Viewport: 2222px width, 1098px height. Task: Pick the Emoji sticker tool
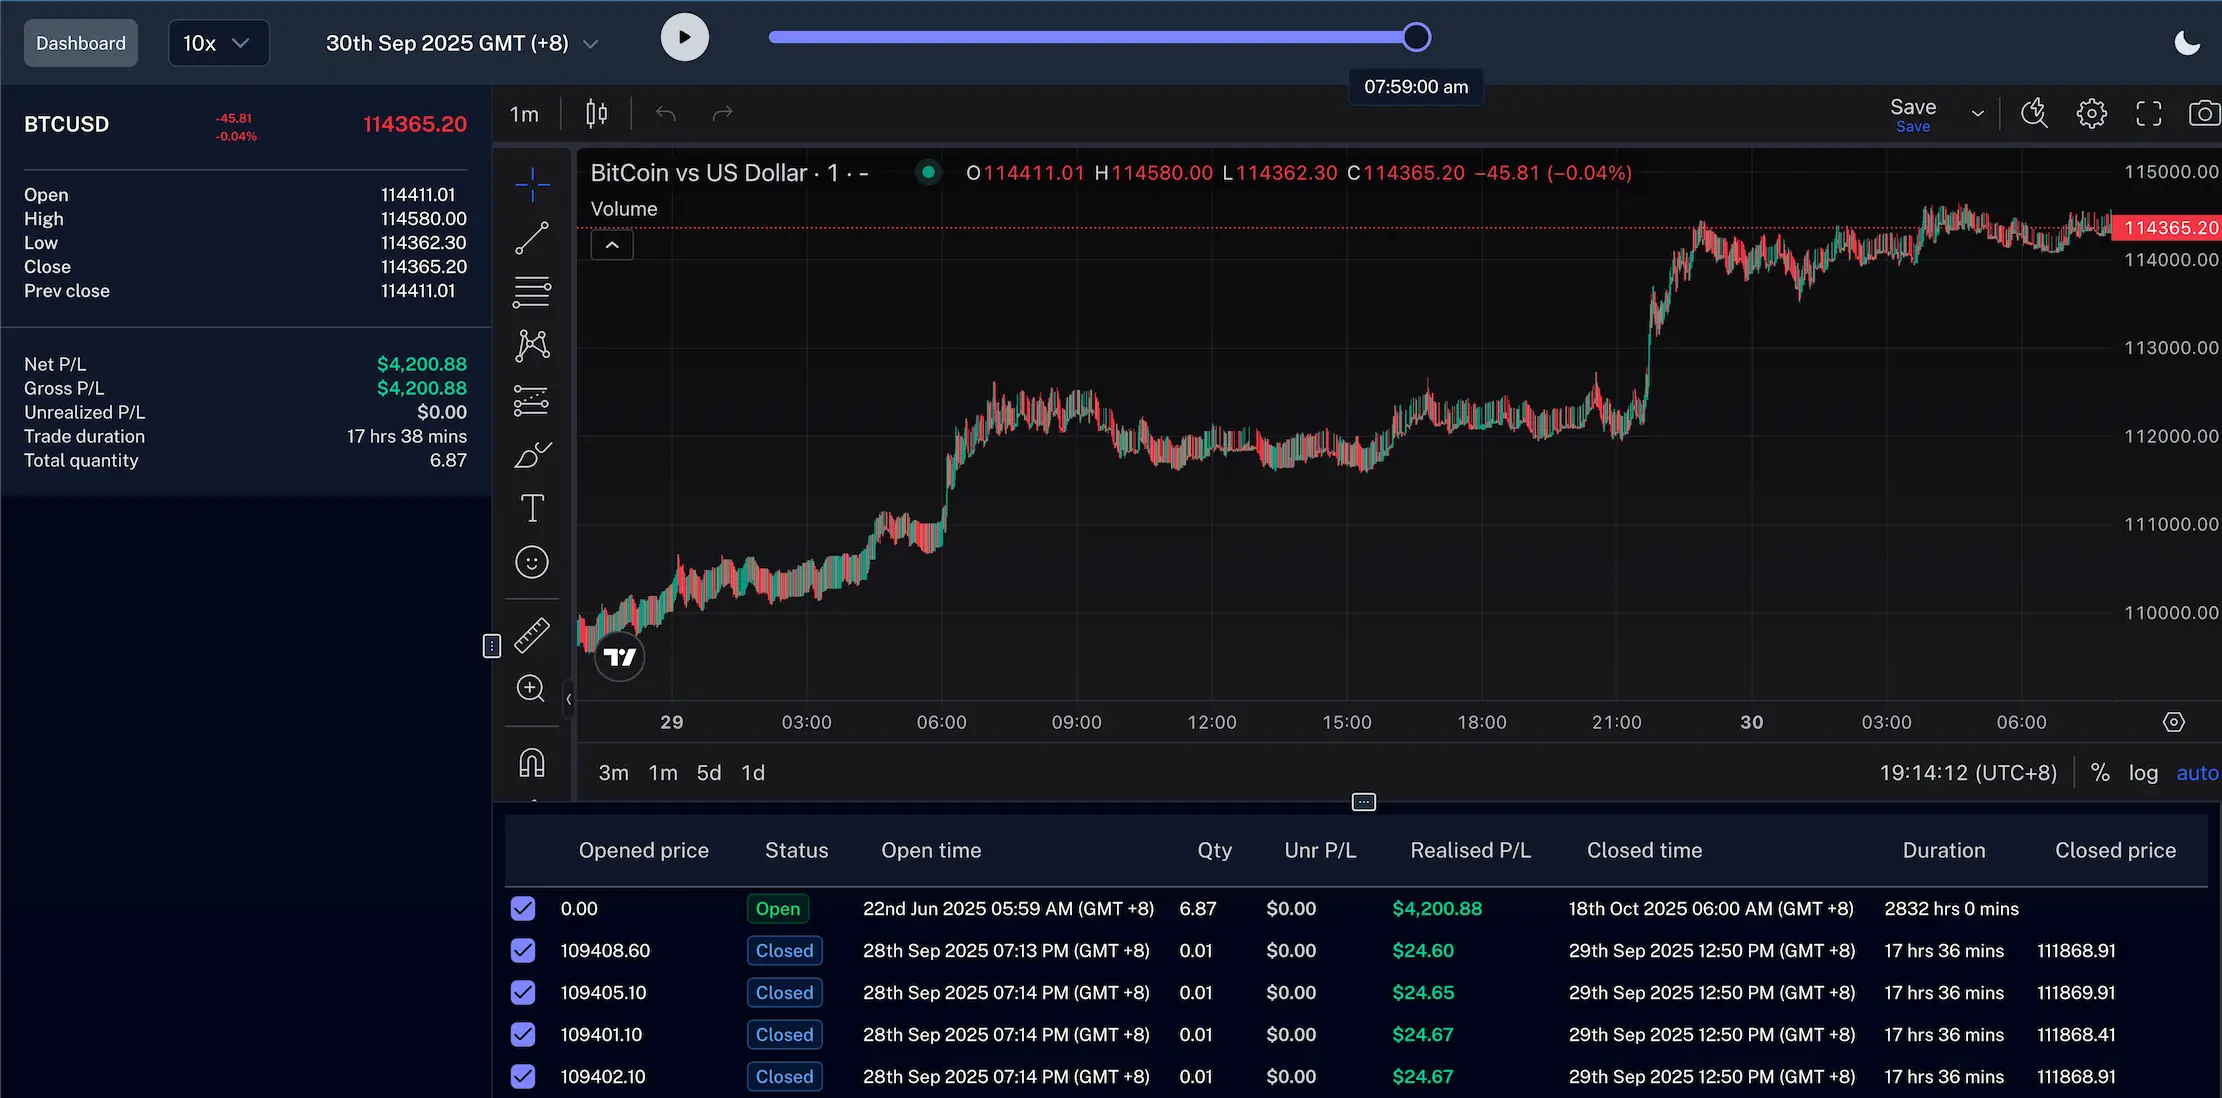531,562
